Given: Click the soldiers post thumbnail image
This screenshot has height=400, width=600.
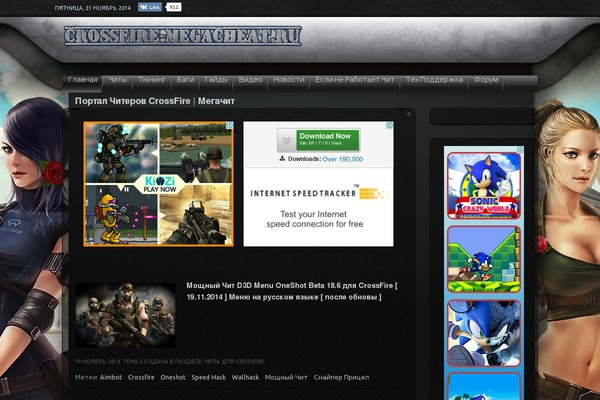Looking at the screenshot, I should (x=125, y=315).
